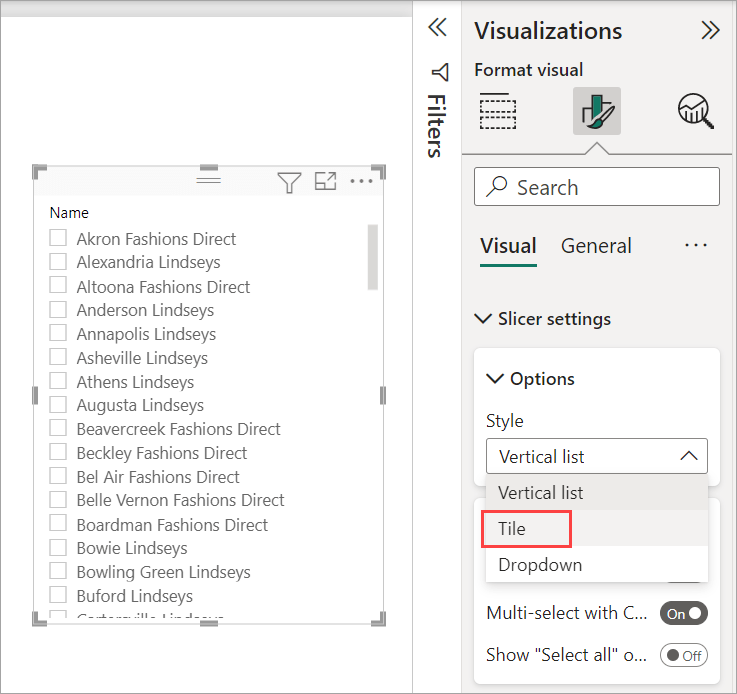The width and height of the screenshot is (737, 694).
Task: Turn off Multi-select with Ctrl toggle
Action: pyautogui.click(x=683, y=614)
